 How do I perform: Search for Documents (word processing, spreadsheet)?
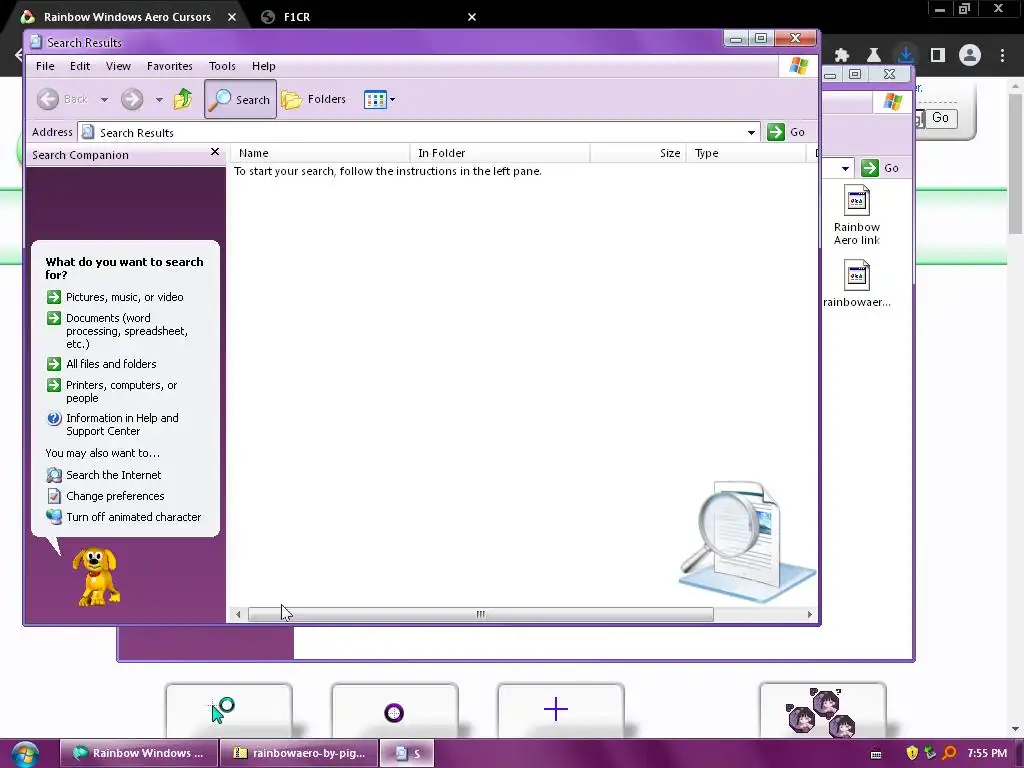pos(118,331)
